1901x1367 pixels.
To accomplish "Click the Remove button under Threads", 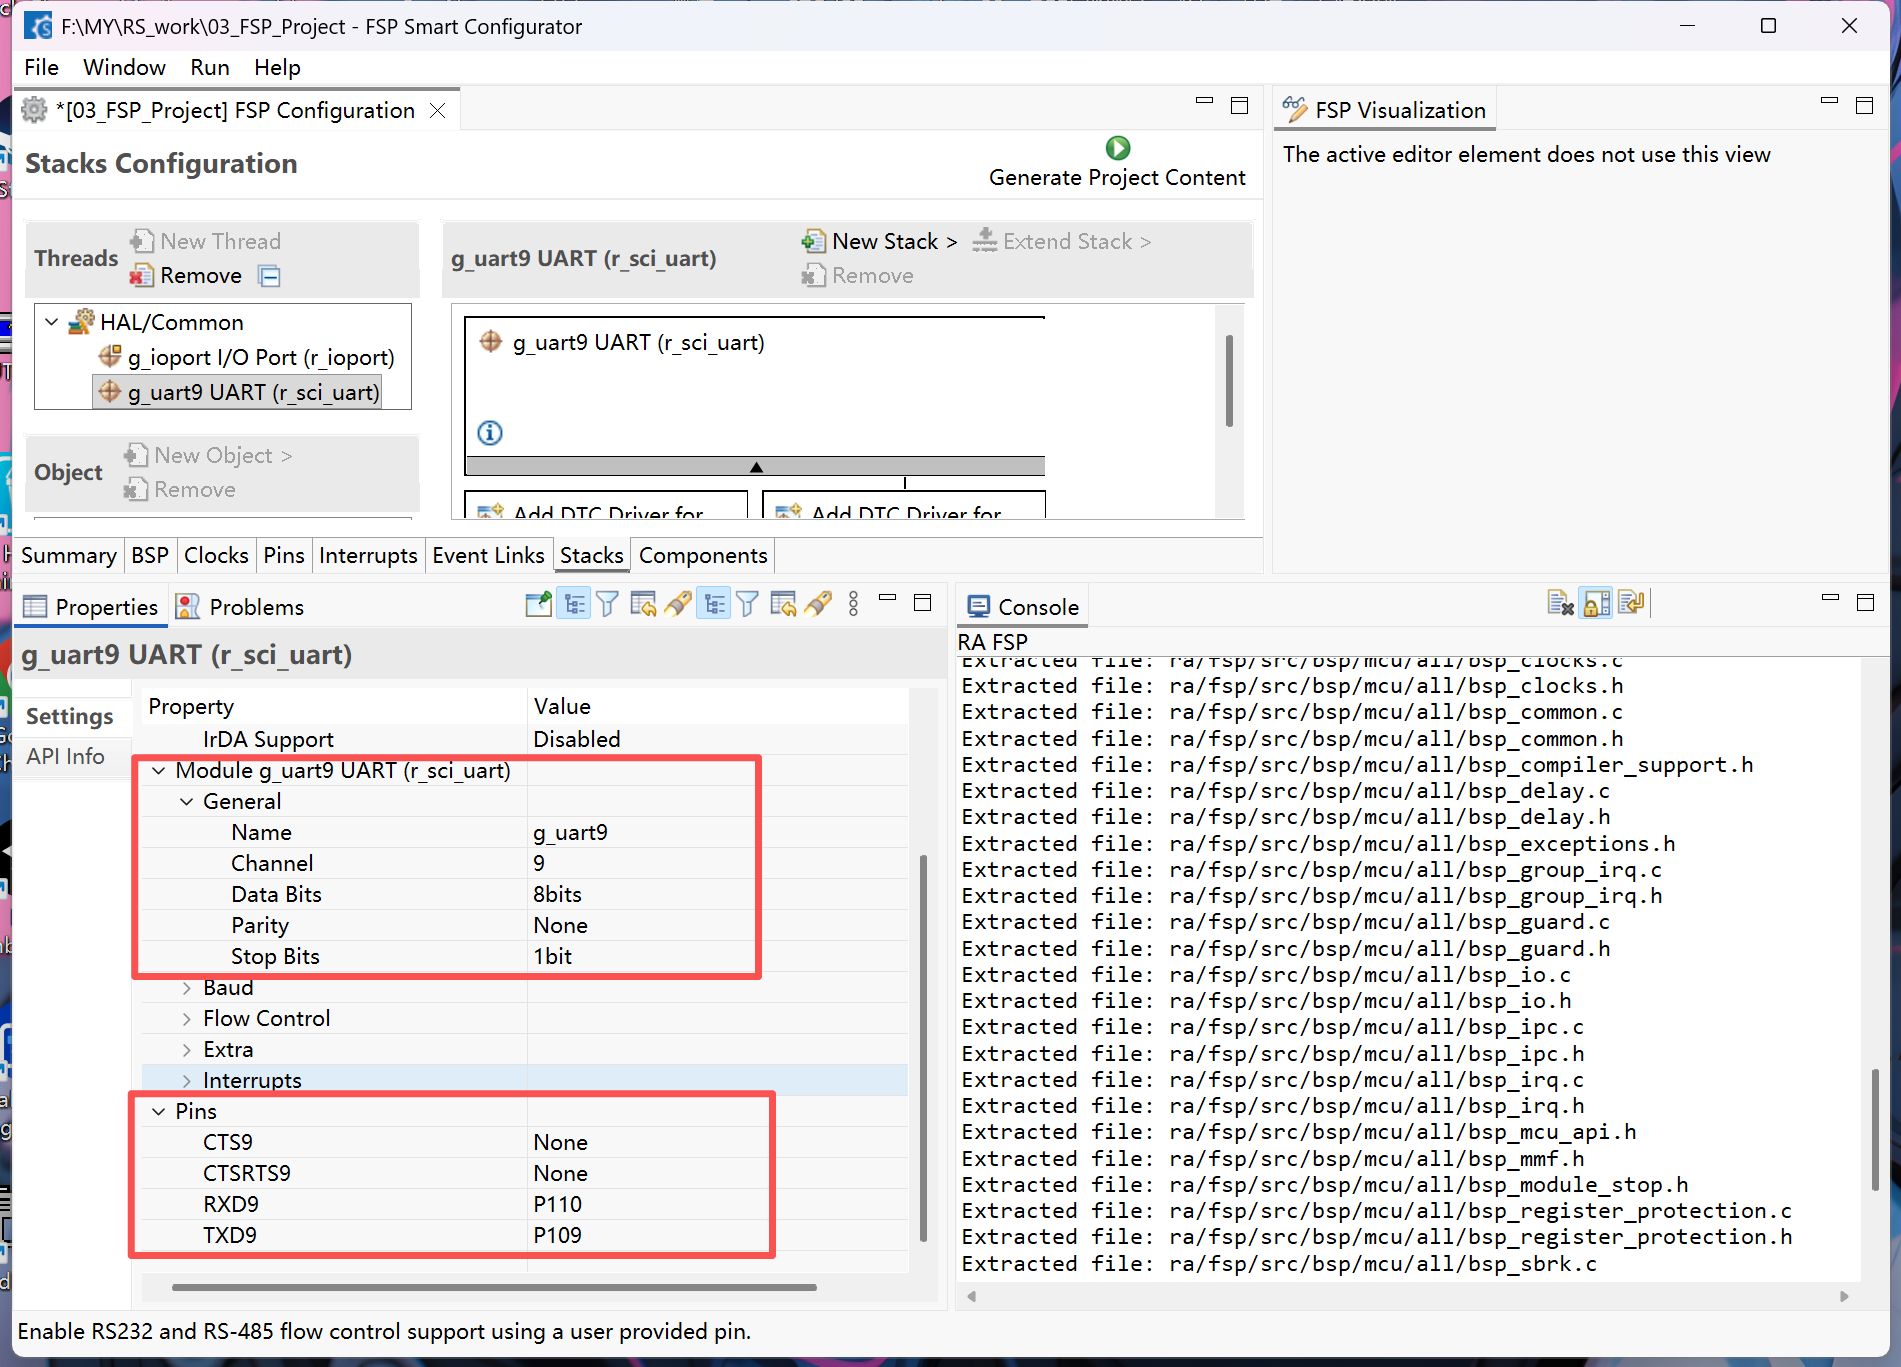I will click(187, 276).
